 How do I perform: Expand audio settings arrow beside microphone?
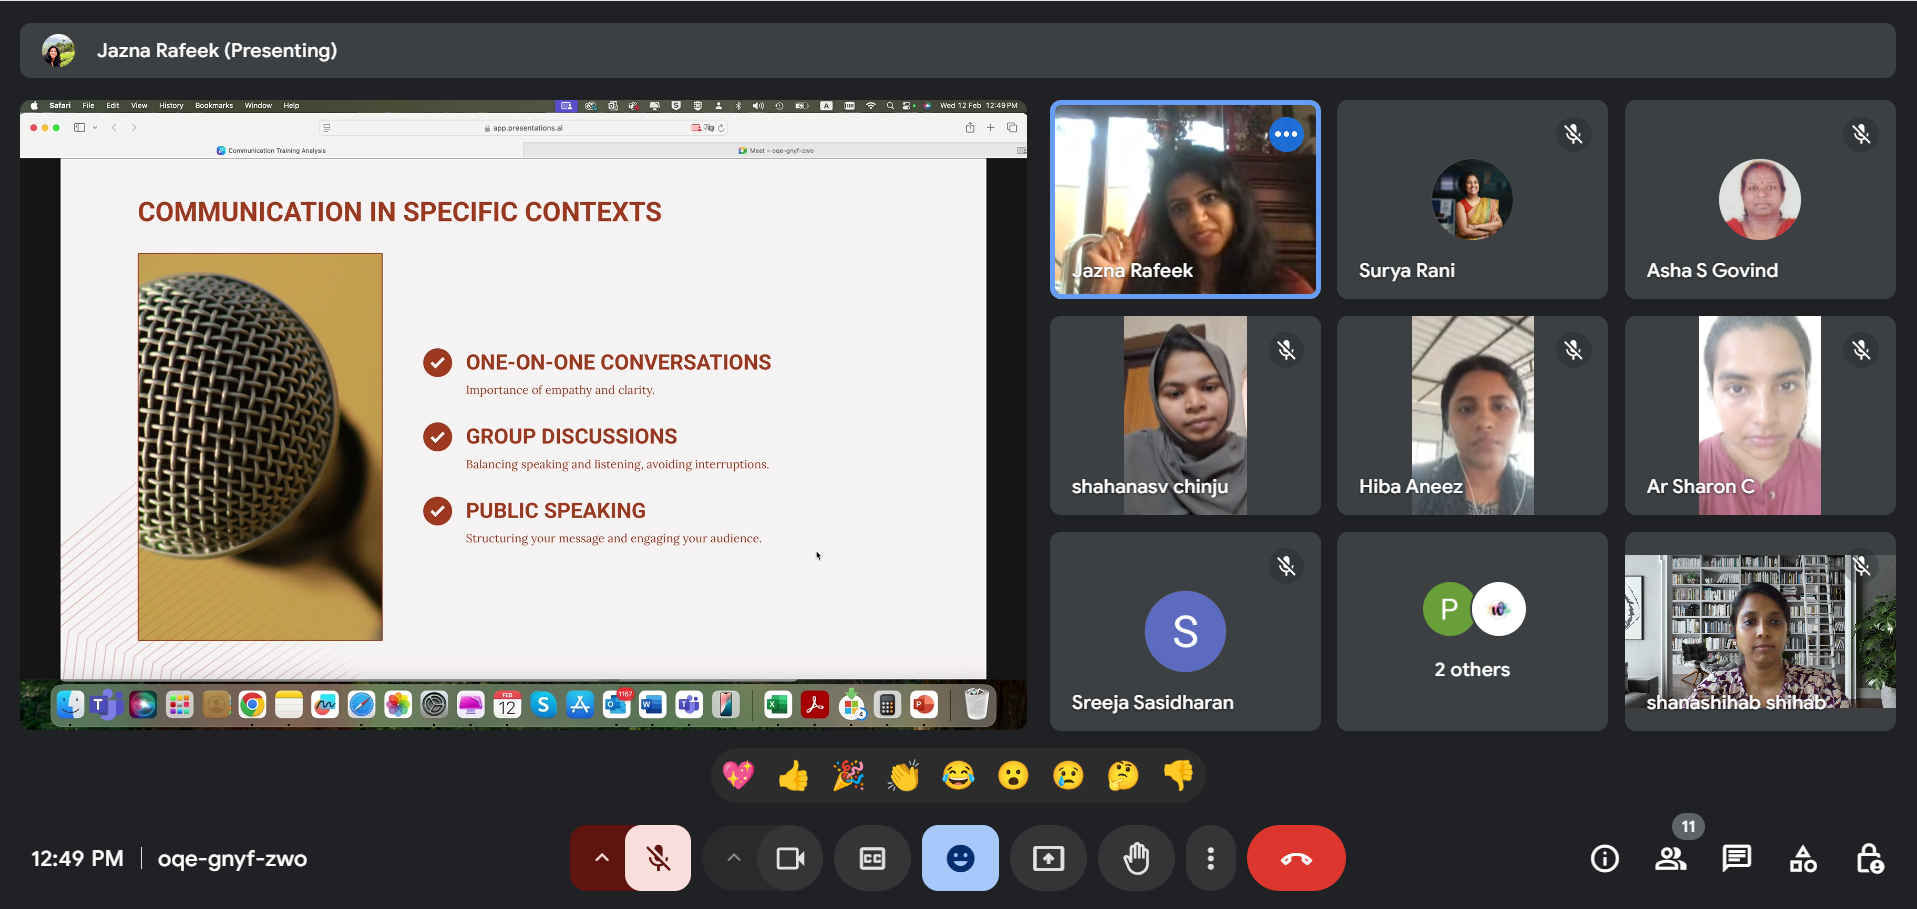[x=601, y=858]
